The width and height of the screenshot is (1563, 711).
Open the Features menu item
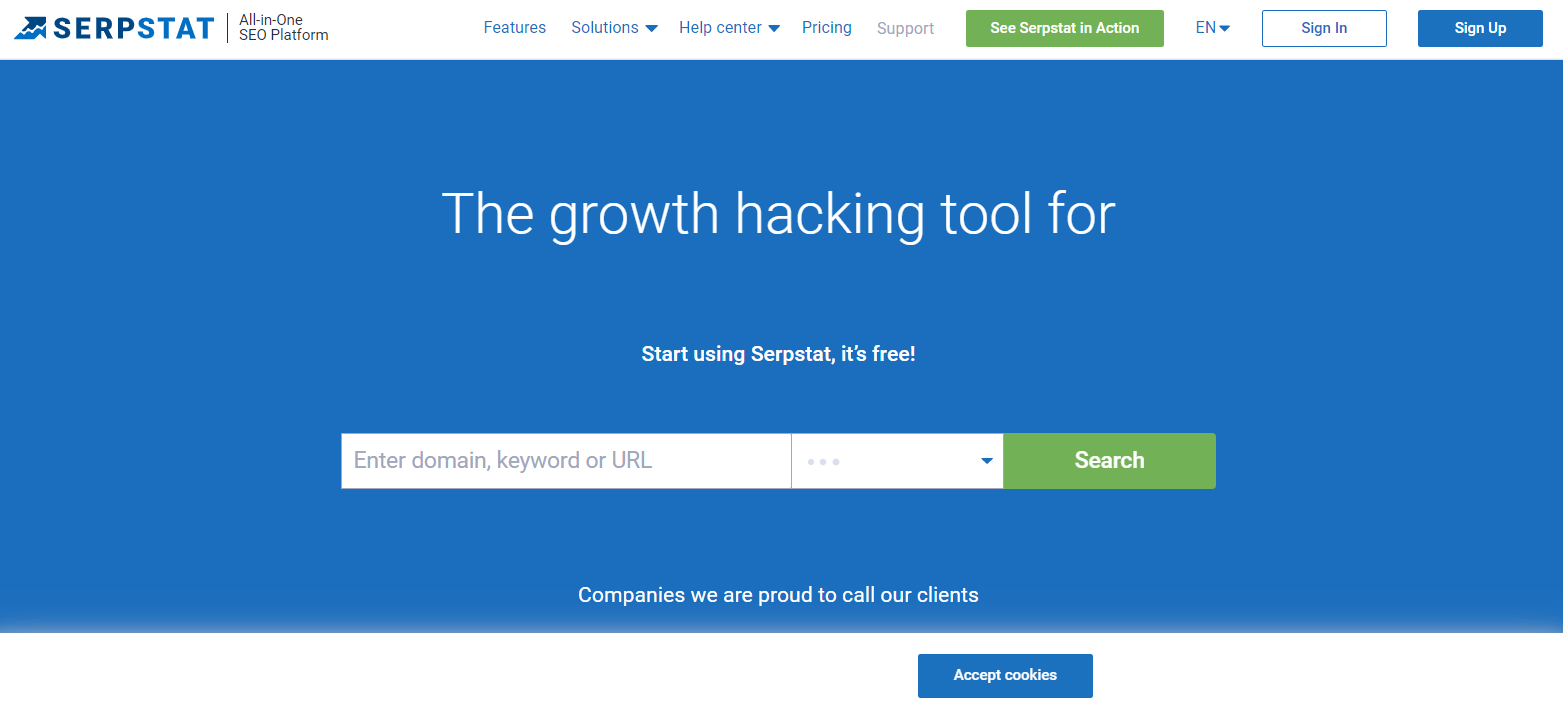coord(515,28)
